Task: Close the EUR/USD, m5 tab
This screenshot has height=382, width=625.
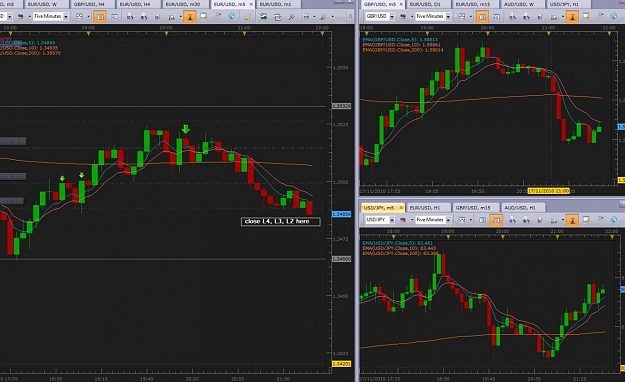Action: [251, 4]
